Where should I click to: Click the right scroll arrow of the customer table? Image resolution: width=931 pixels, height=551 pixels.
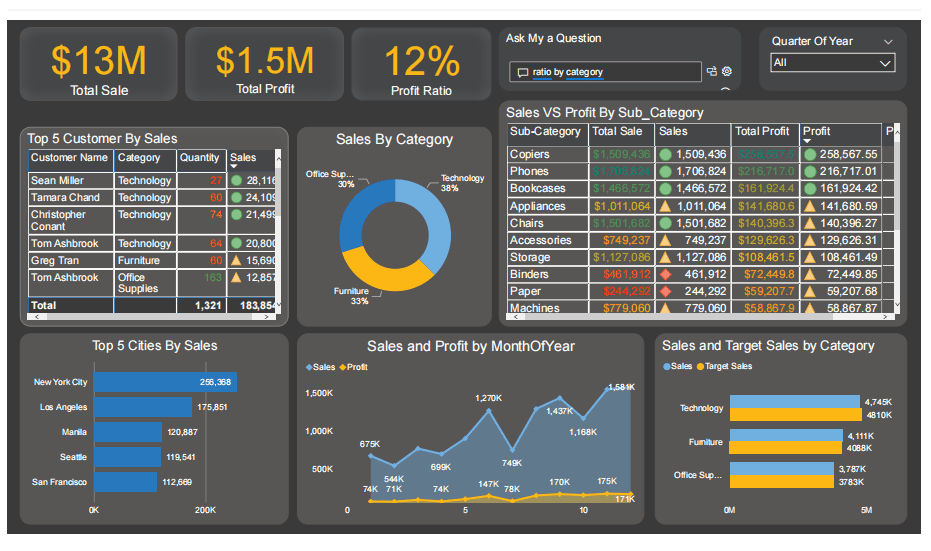[265, 317]
